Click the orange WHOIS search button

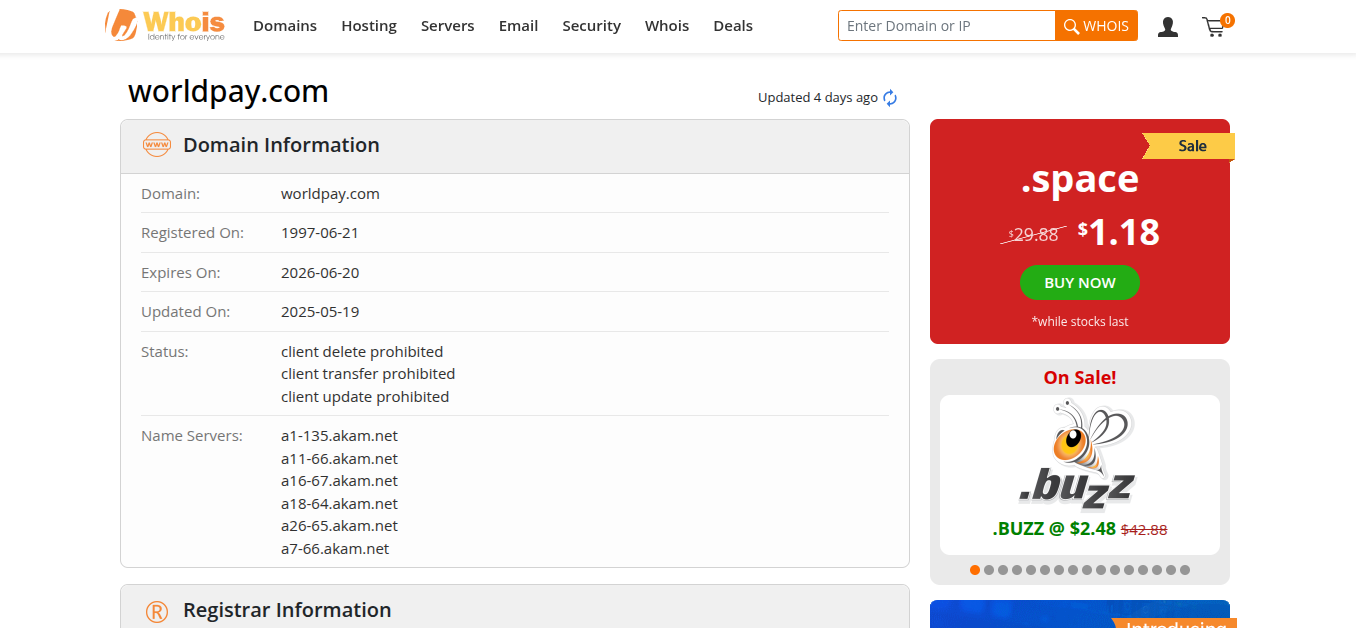click(x=1096, y=26)
